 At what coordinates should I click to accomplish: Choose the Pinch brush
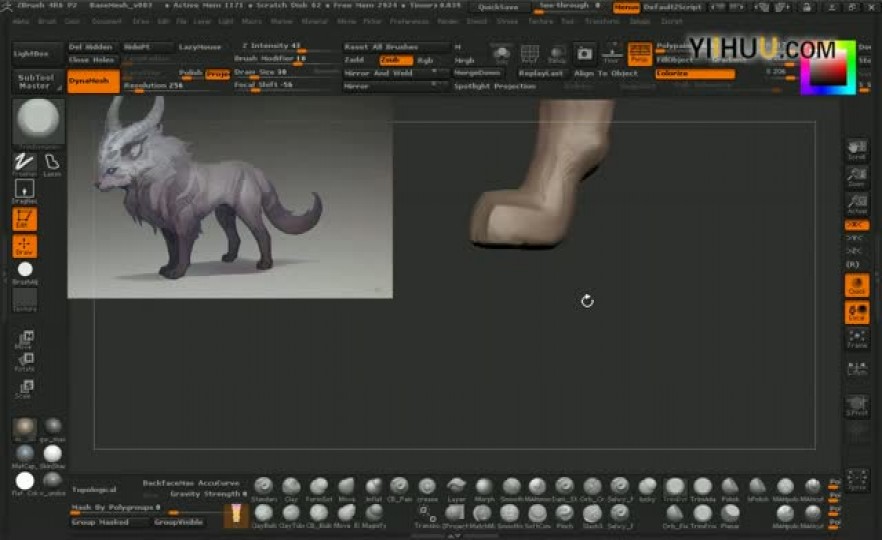[565, 515]
